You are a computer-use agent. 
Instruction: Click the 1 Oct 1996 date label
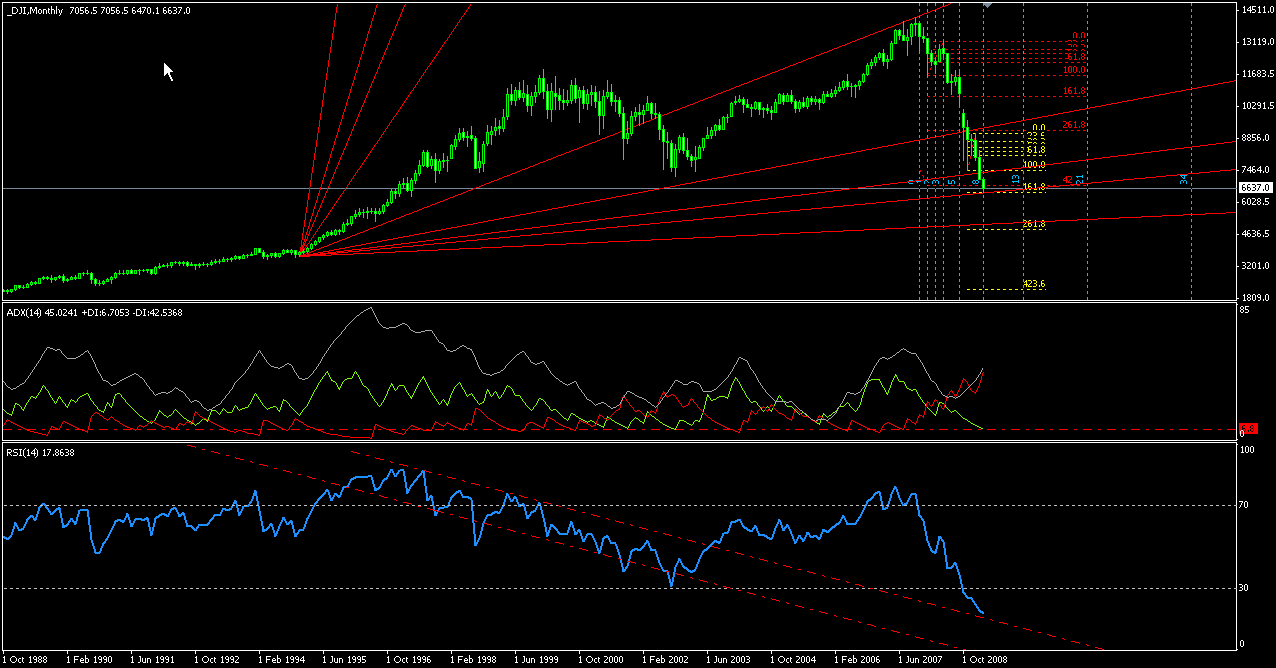pyautogui.click(x=409, y=660)
